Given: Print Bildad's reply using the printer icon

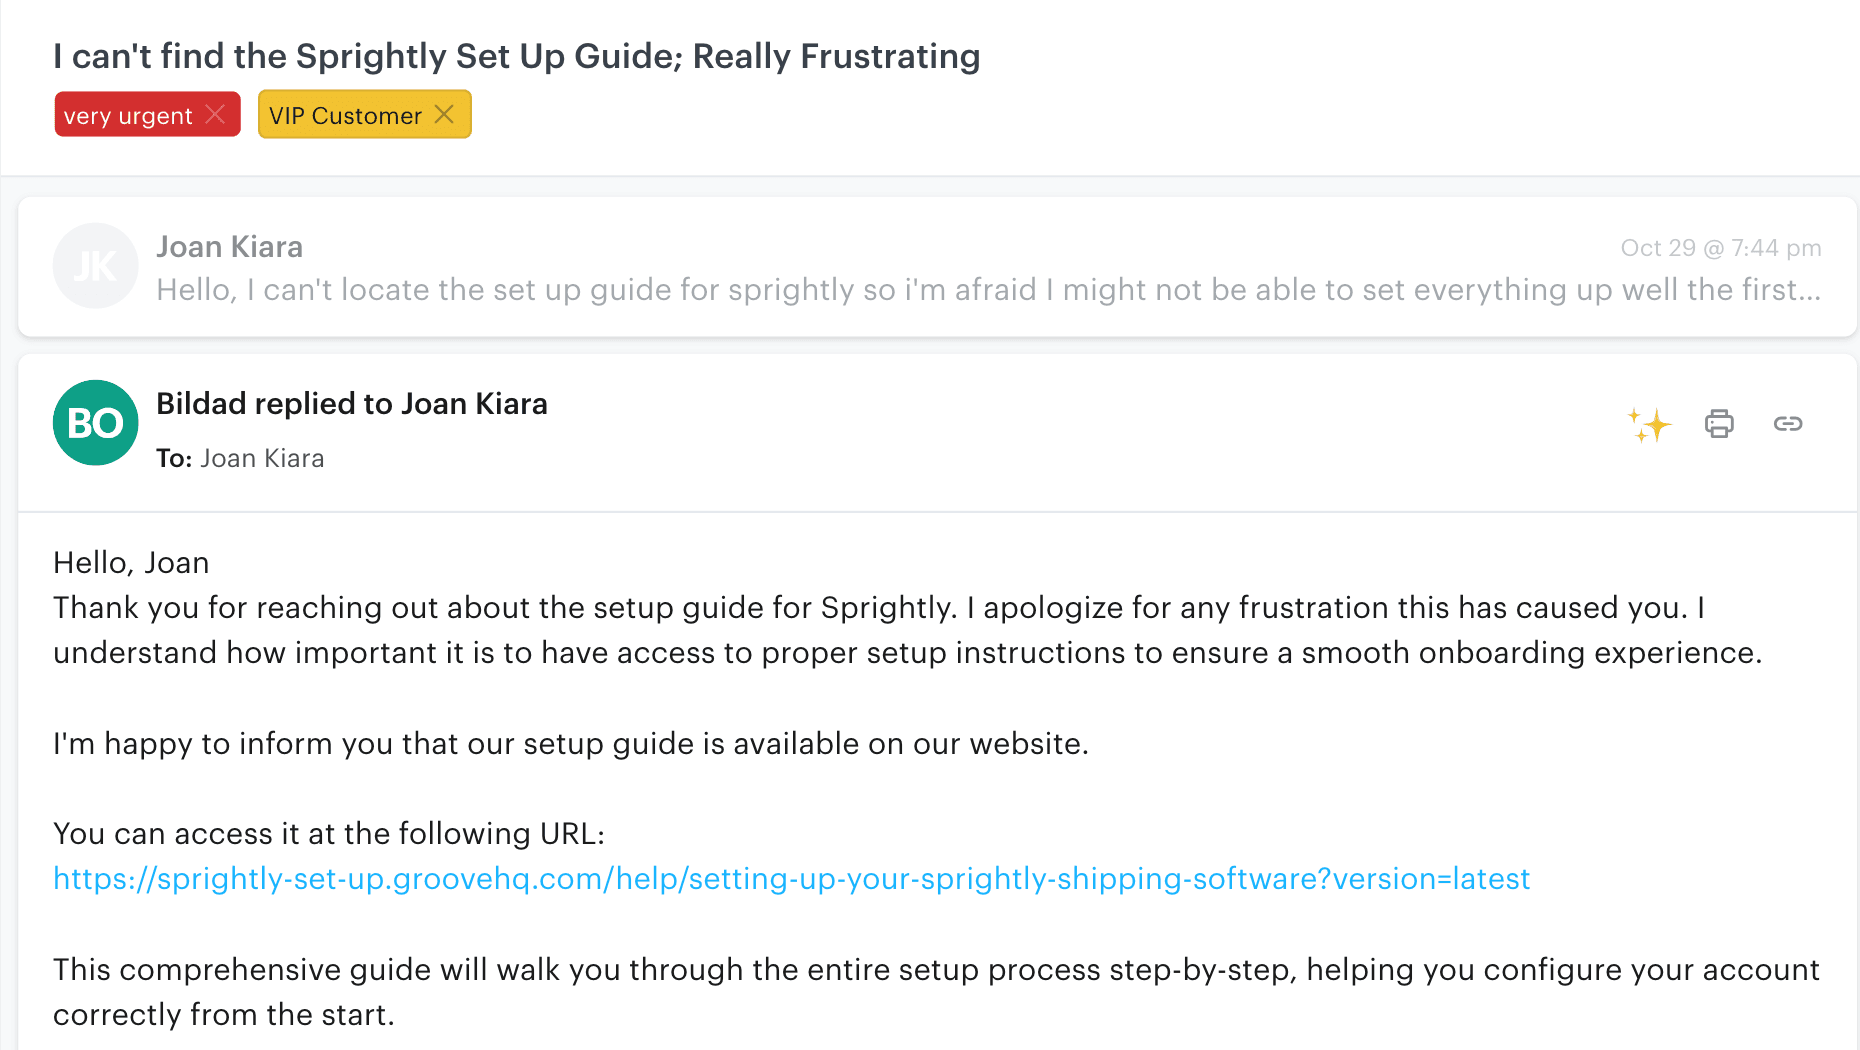Looking at the screenshot, I should 1718,424.
